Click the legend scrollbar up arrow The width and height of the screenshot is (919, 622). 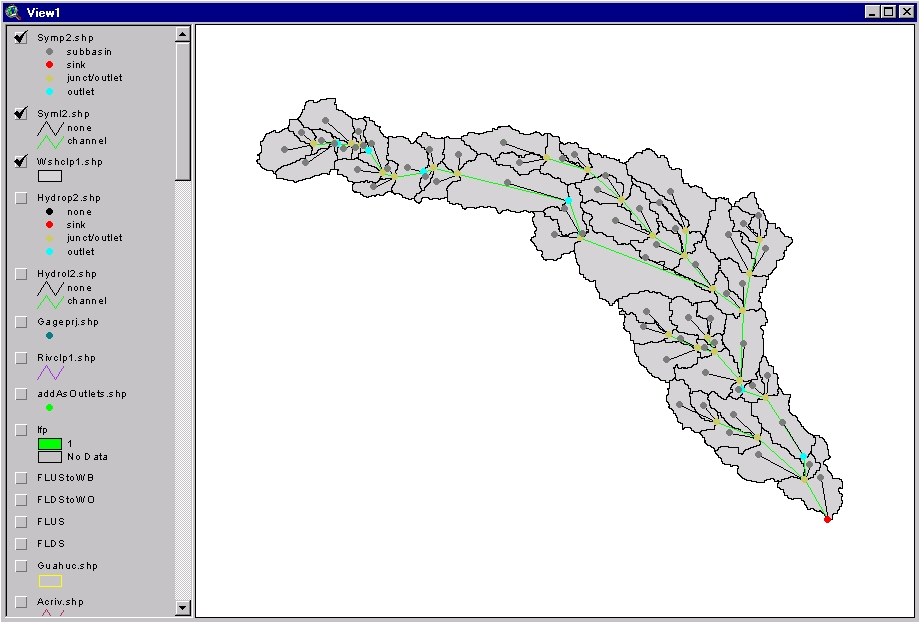(183, 34)
